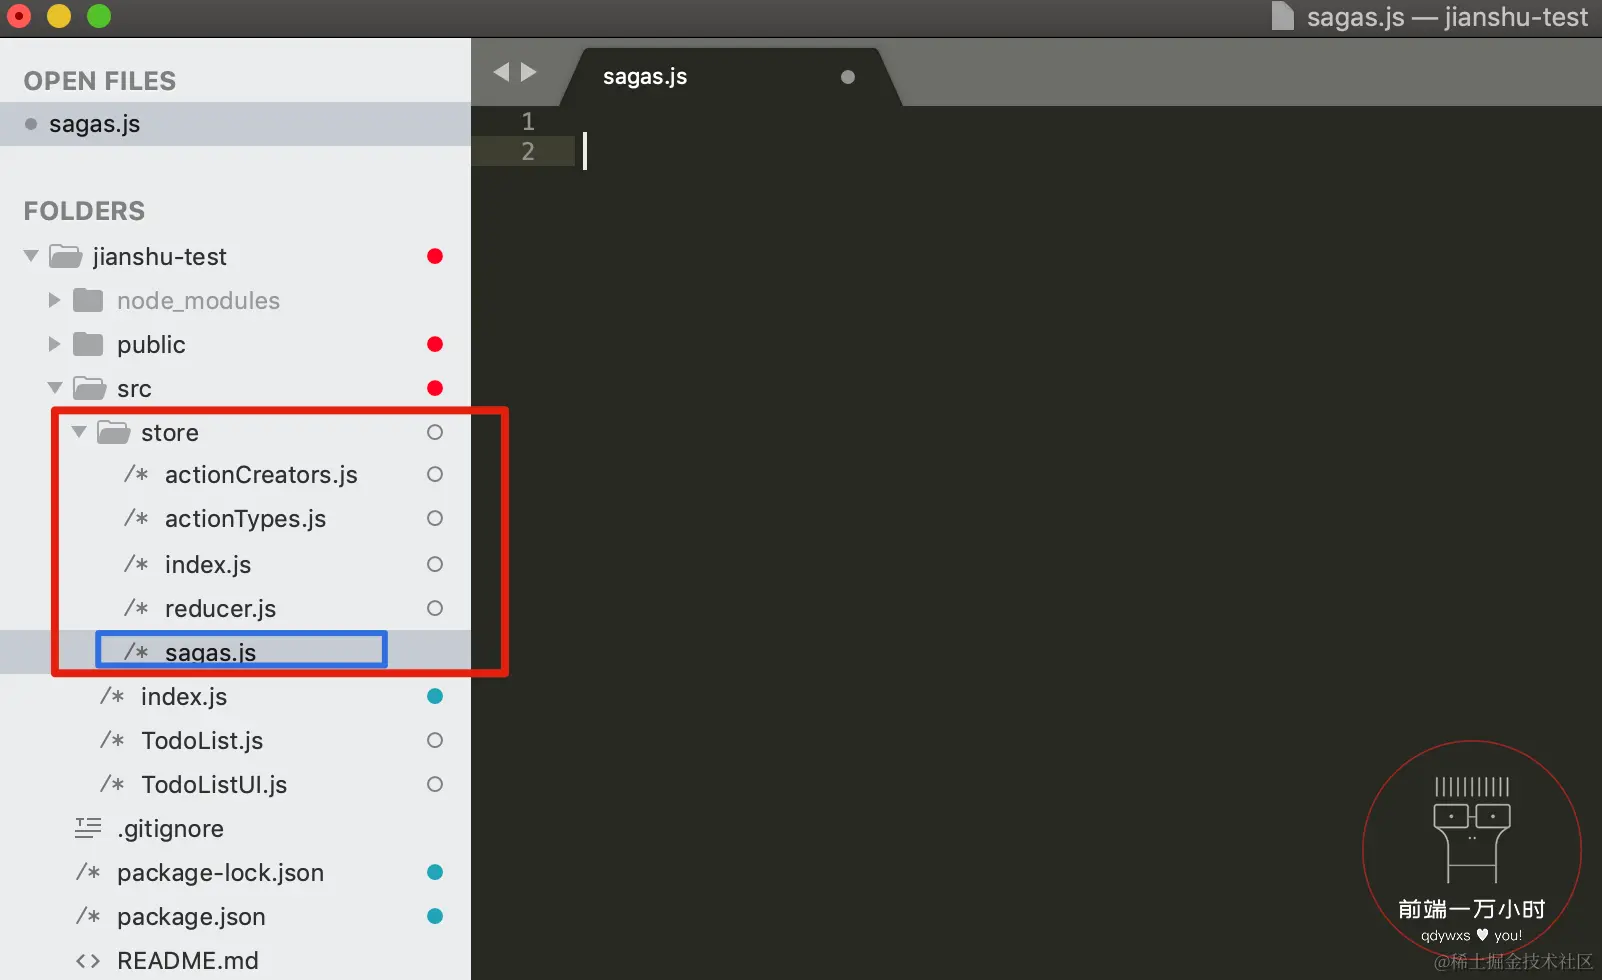The width and height of the screenshot is (1602, 980).
Task: Expand the node_modules folder
Action: pos(55,300)
